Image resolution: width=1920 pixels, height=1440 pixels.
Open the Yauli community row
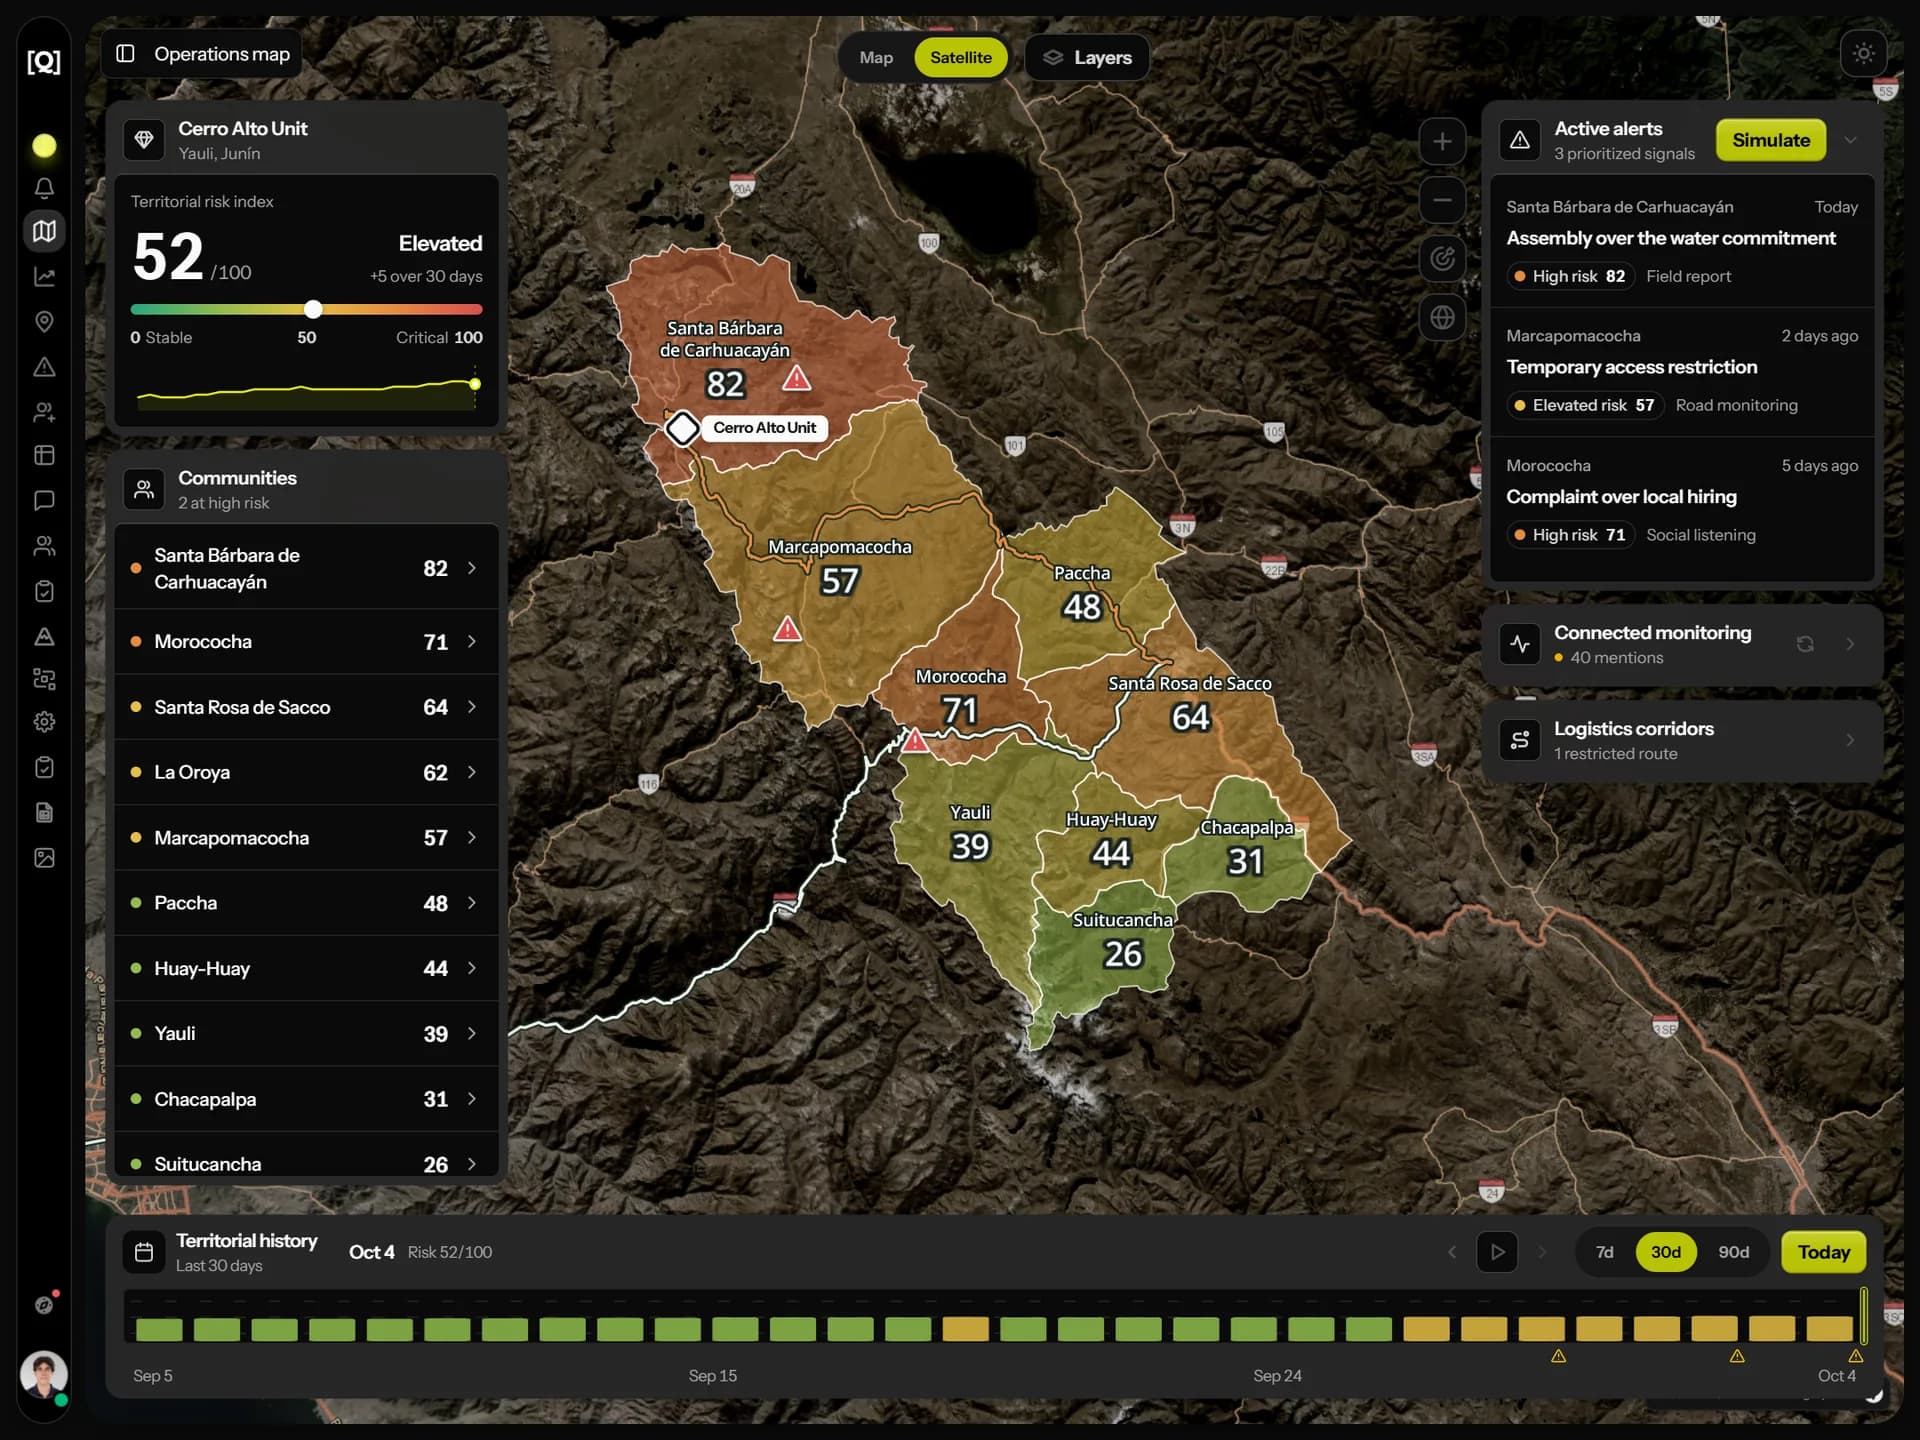tap(307, 1034)
